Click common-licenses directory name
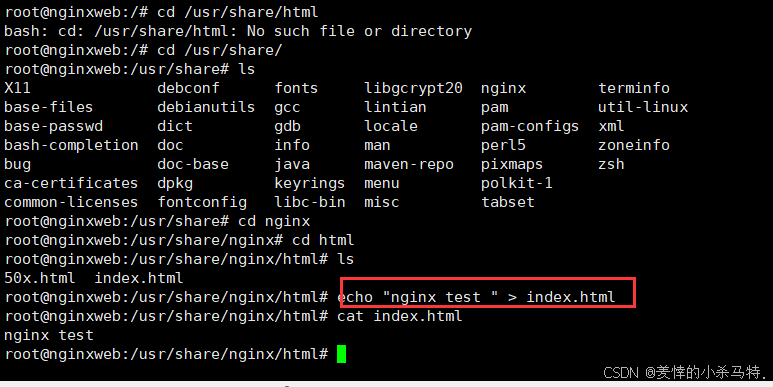This screenshot has width=773, height=387. tap(71, 202)
